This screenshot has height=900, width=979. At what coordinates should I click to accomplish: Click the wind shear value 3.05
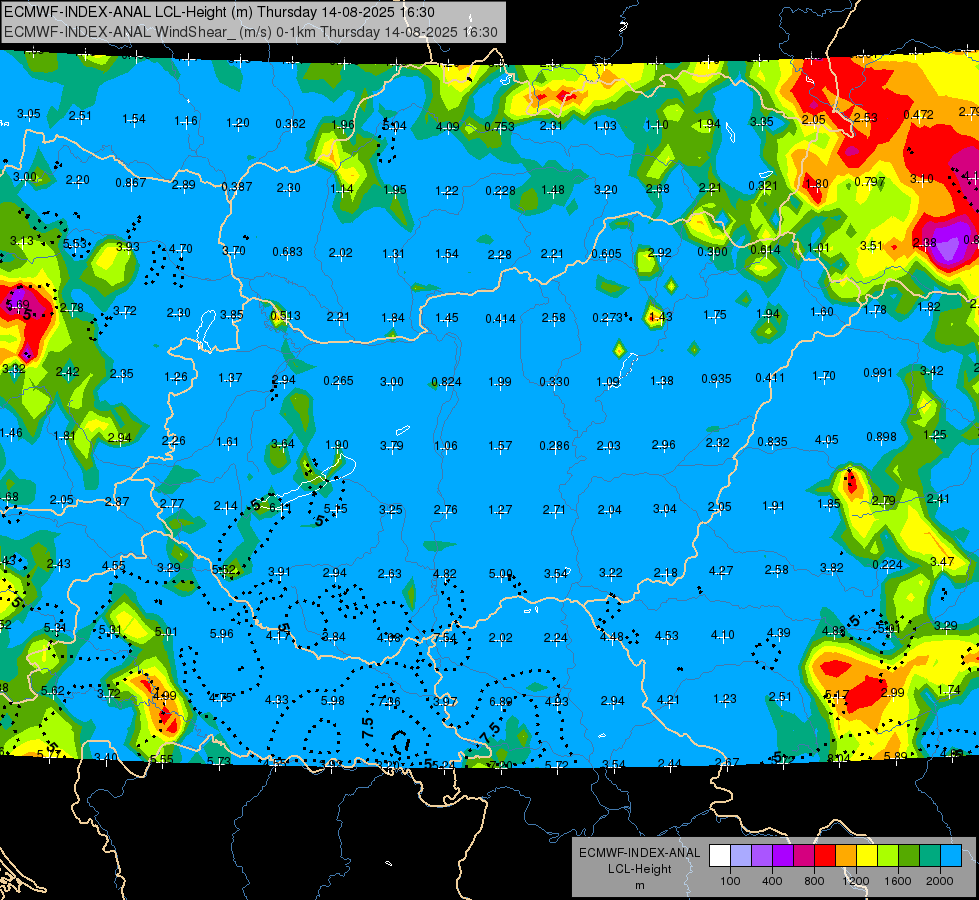coord(29,114)
